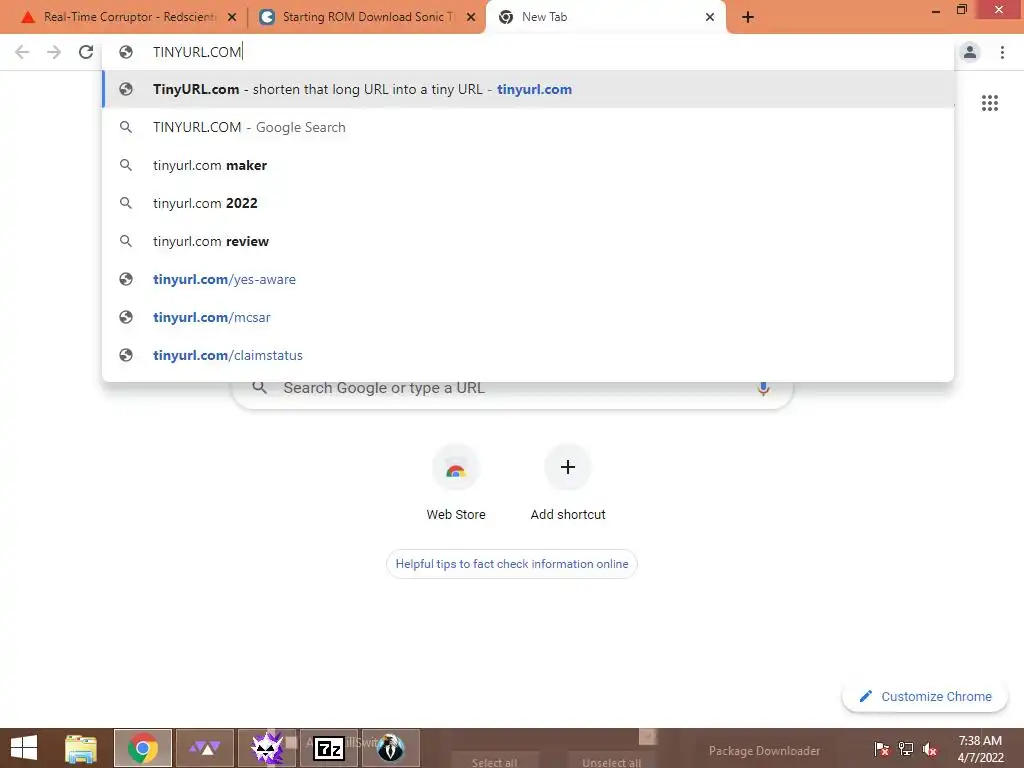Close the New Tab tab
This screenshot has height=768, width=1024.
point(710,17)
